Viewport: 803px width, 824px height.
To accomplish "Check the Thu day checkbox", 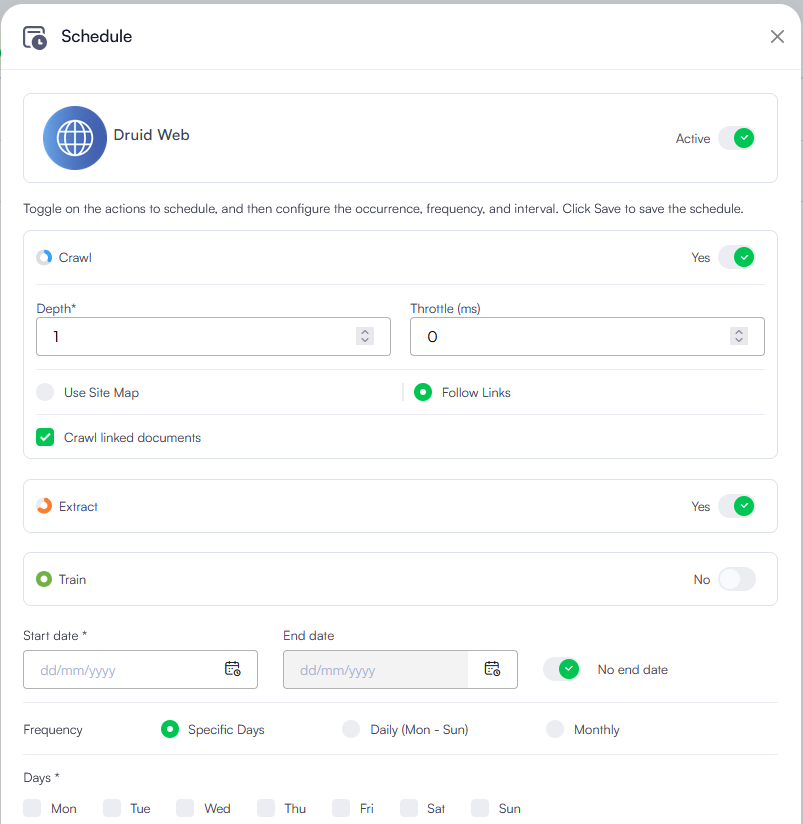I will [266, 808].
